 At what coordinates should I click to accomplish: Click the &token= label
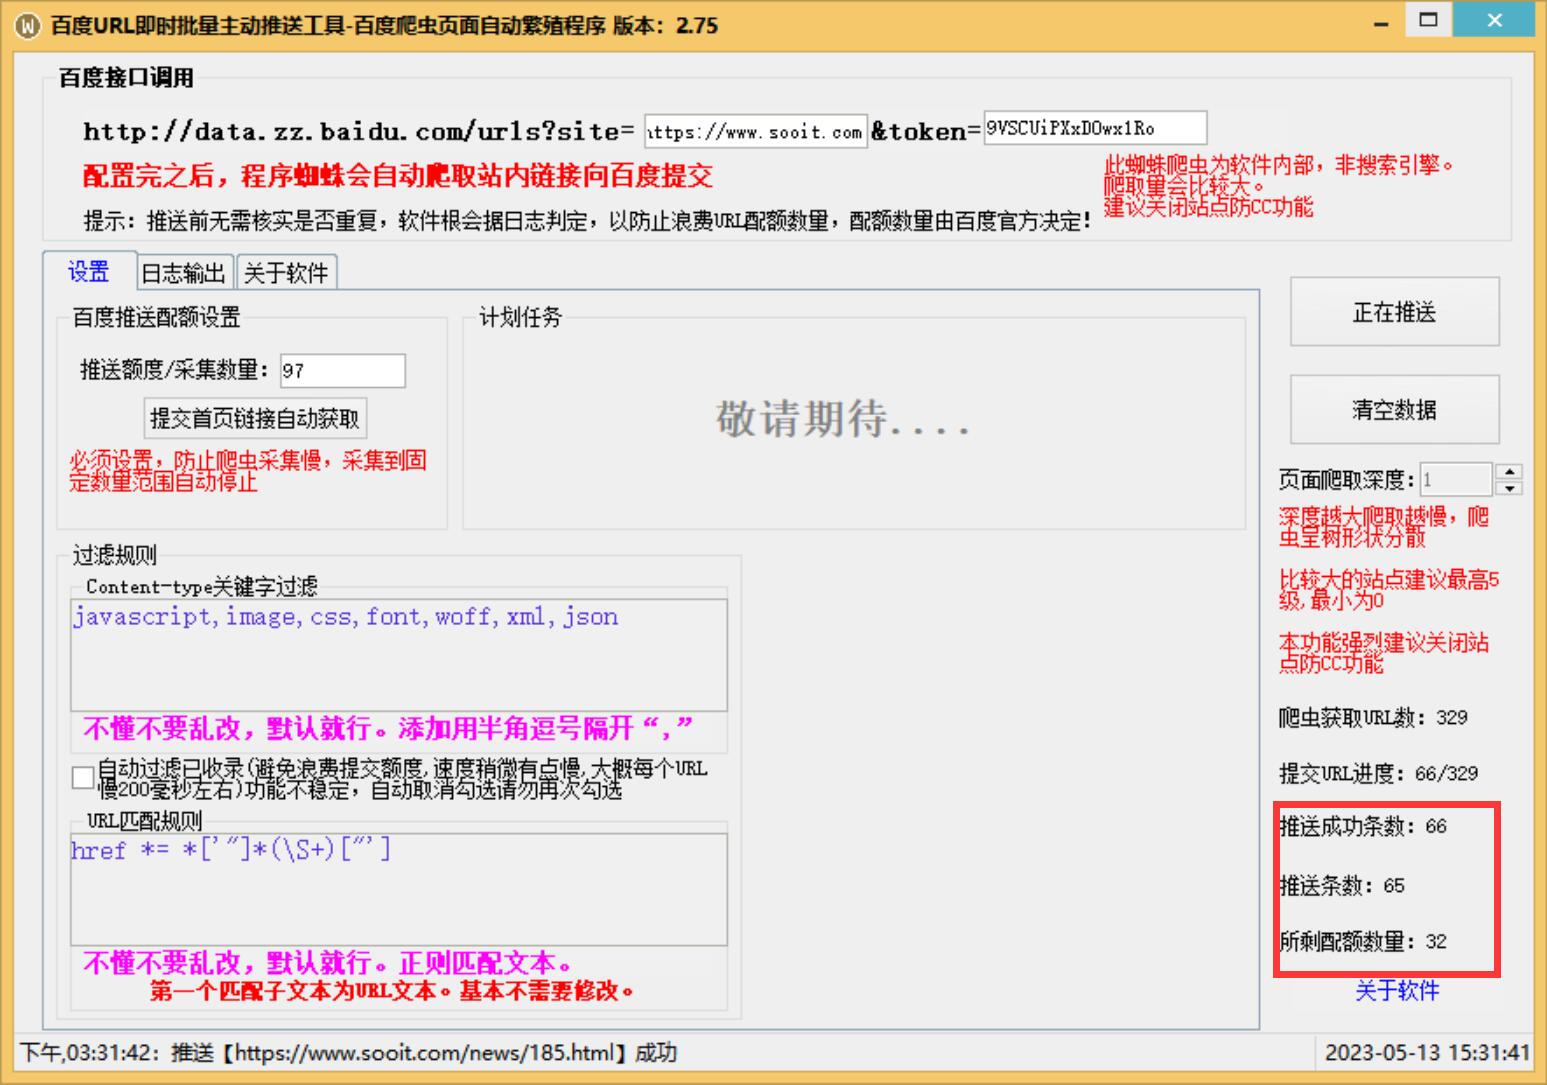pyautogui.click(x=925, y=131)
